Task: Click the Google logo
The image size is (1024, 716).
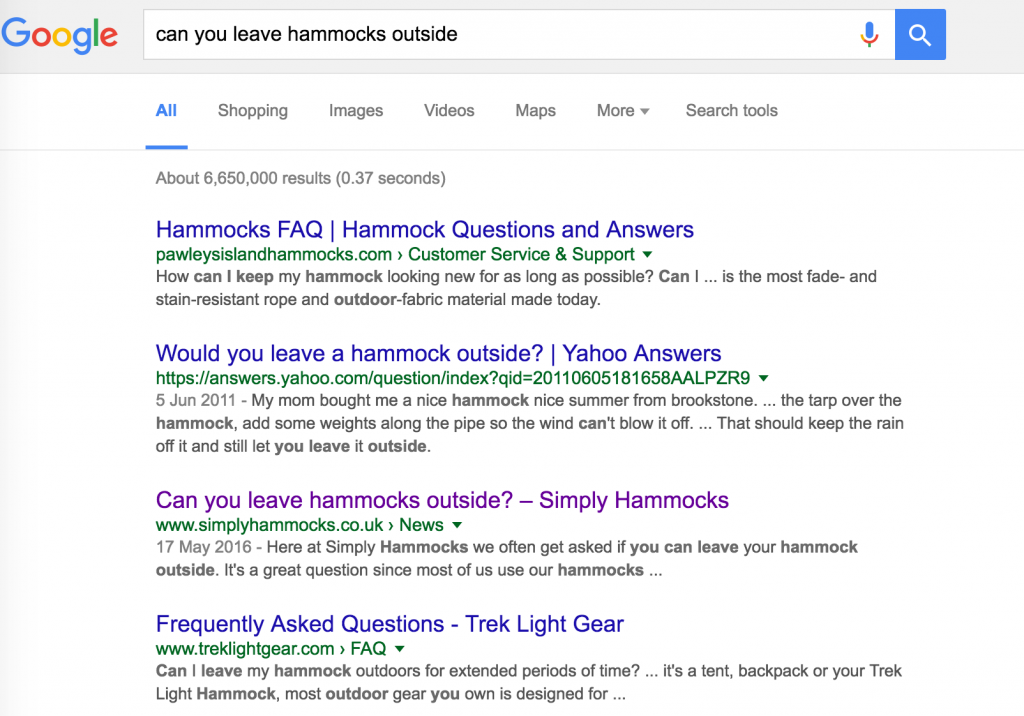Action: (x=60, y=35)
